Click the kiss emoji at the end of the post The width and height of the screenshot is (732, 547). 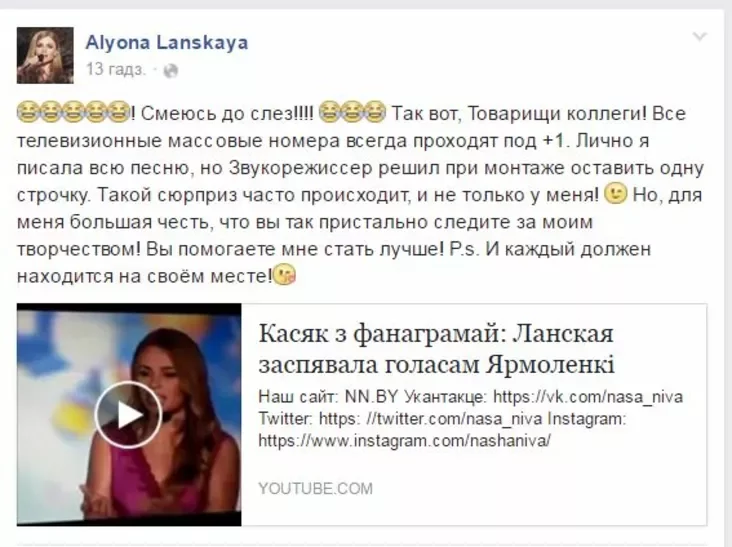click(284, 274)
